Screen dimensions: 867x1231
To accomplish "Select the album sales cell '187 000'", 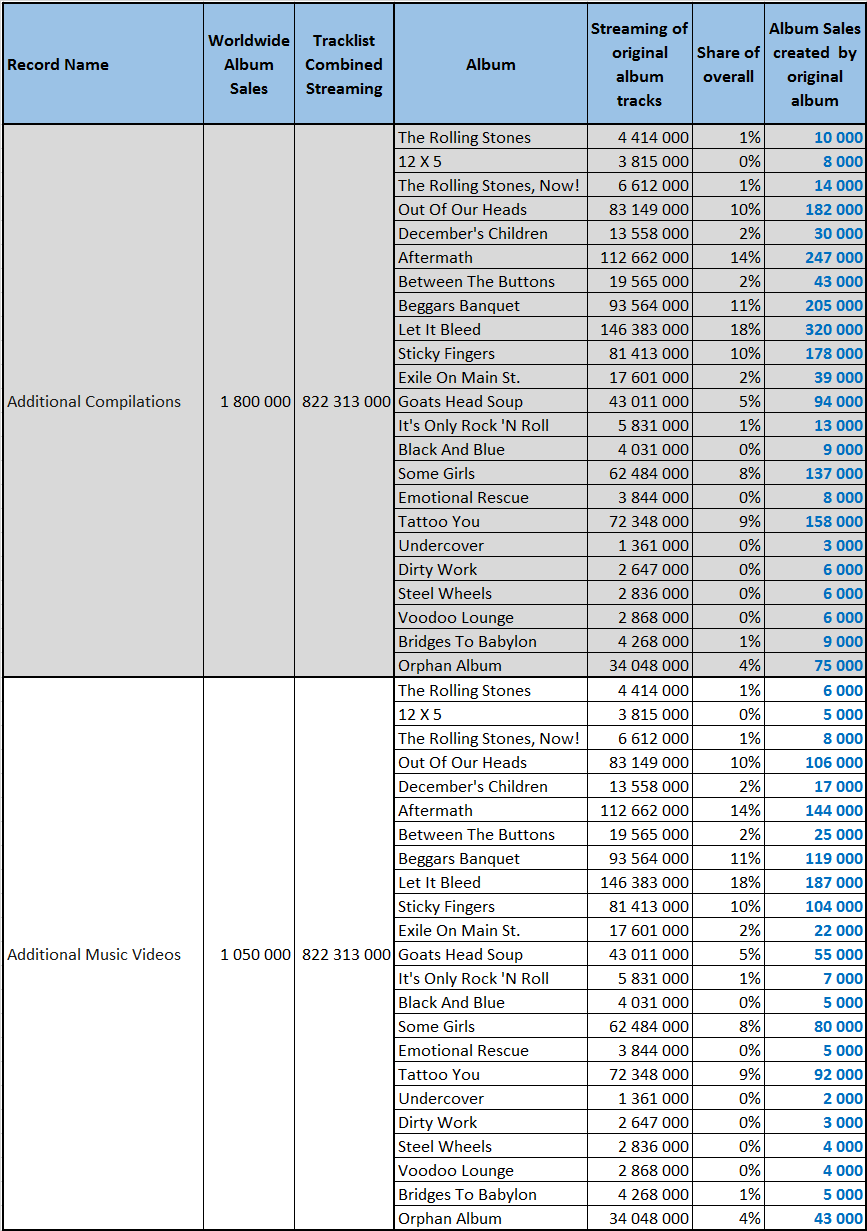I will pyautogui.click(x=815, y=882).
